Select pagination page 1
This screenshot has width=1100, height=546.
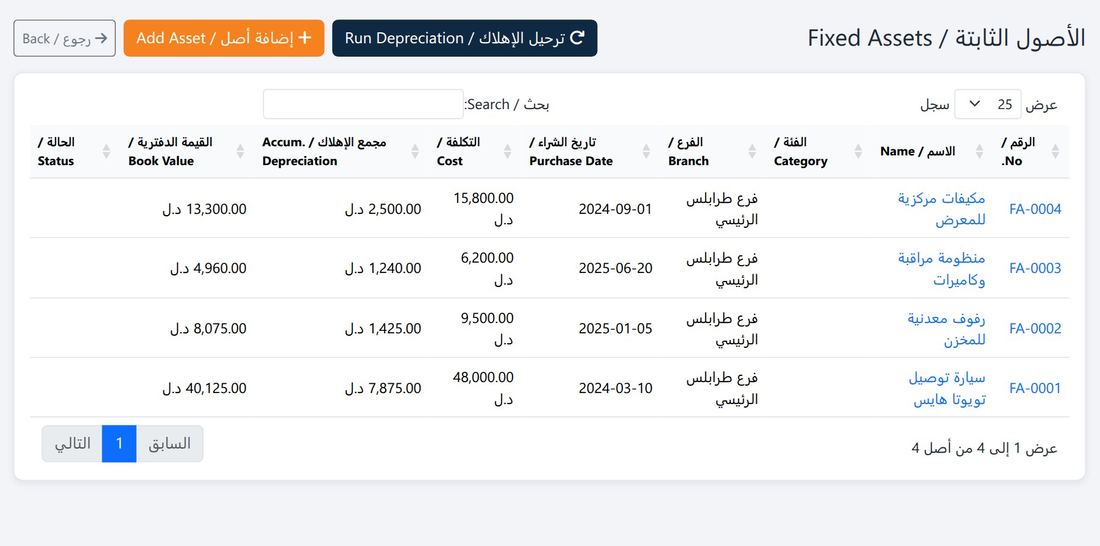point(119,444)
